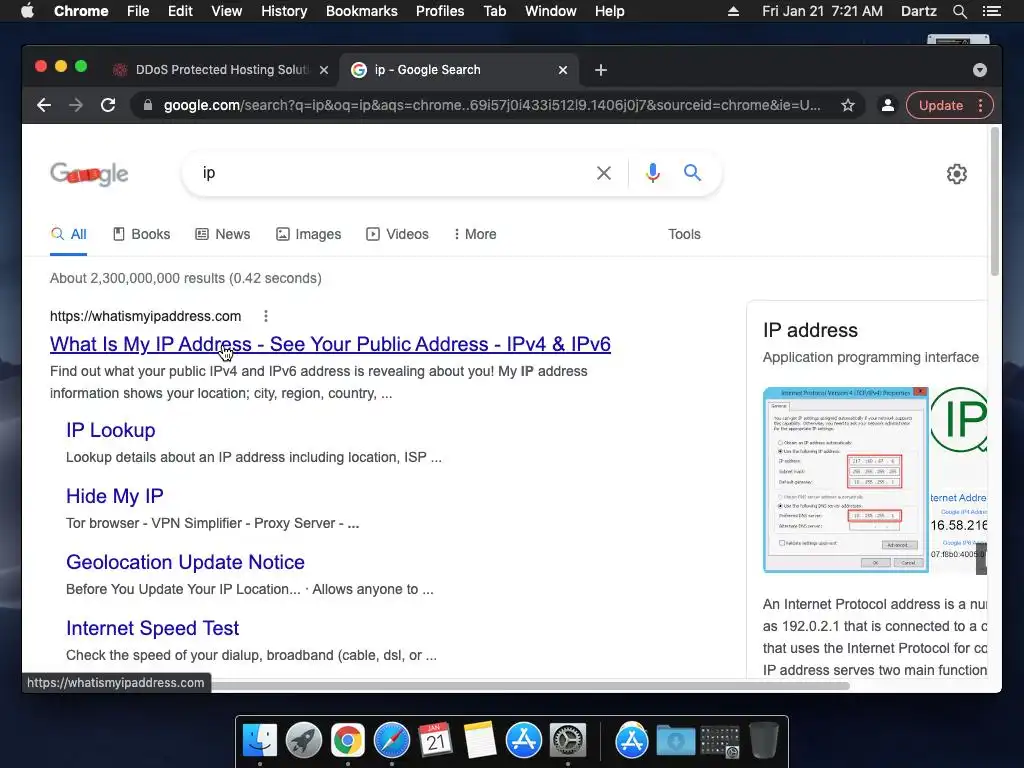Submit search with the magnifier icon
This screenshot has height=768, width=1024.
[692, 172]
